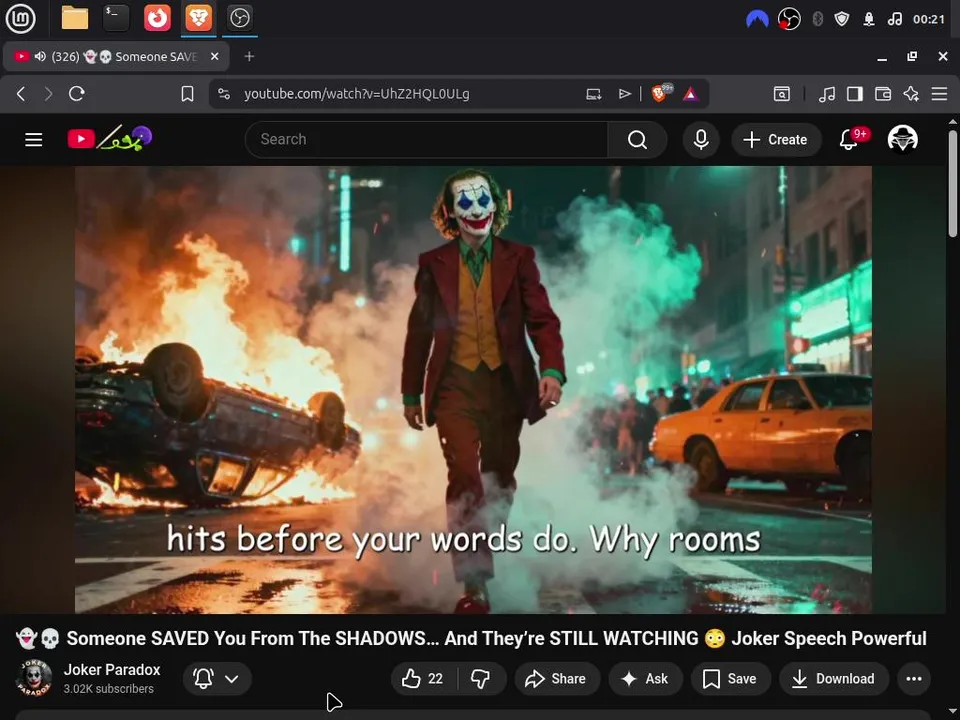Open the Brave main hamburger menu
The height and width of the screenshot is (720, 960).
coord(939,94)
